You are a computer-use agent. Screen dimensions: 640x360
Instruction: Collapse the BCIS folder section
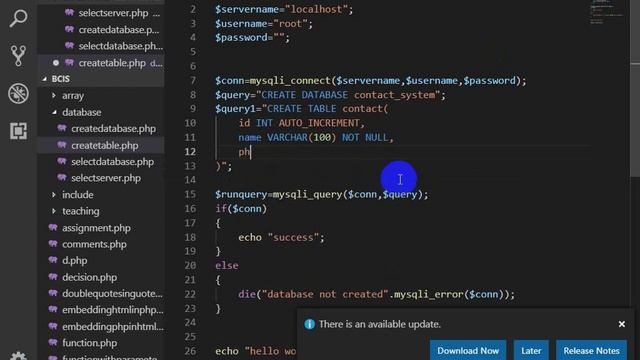[x=44, y=79]
